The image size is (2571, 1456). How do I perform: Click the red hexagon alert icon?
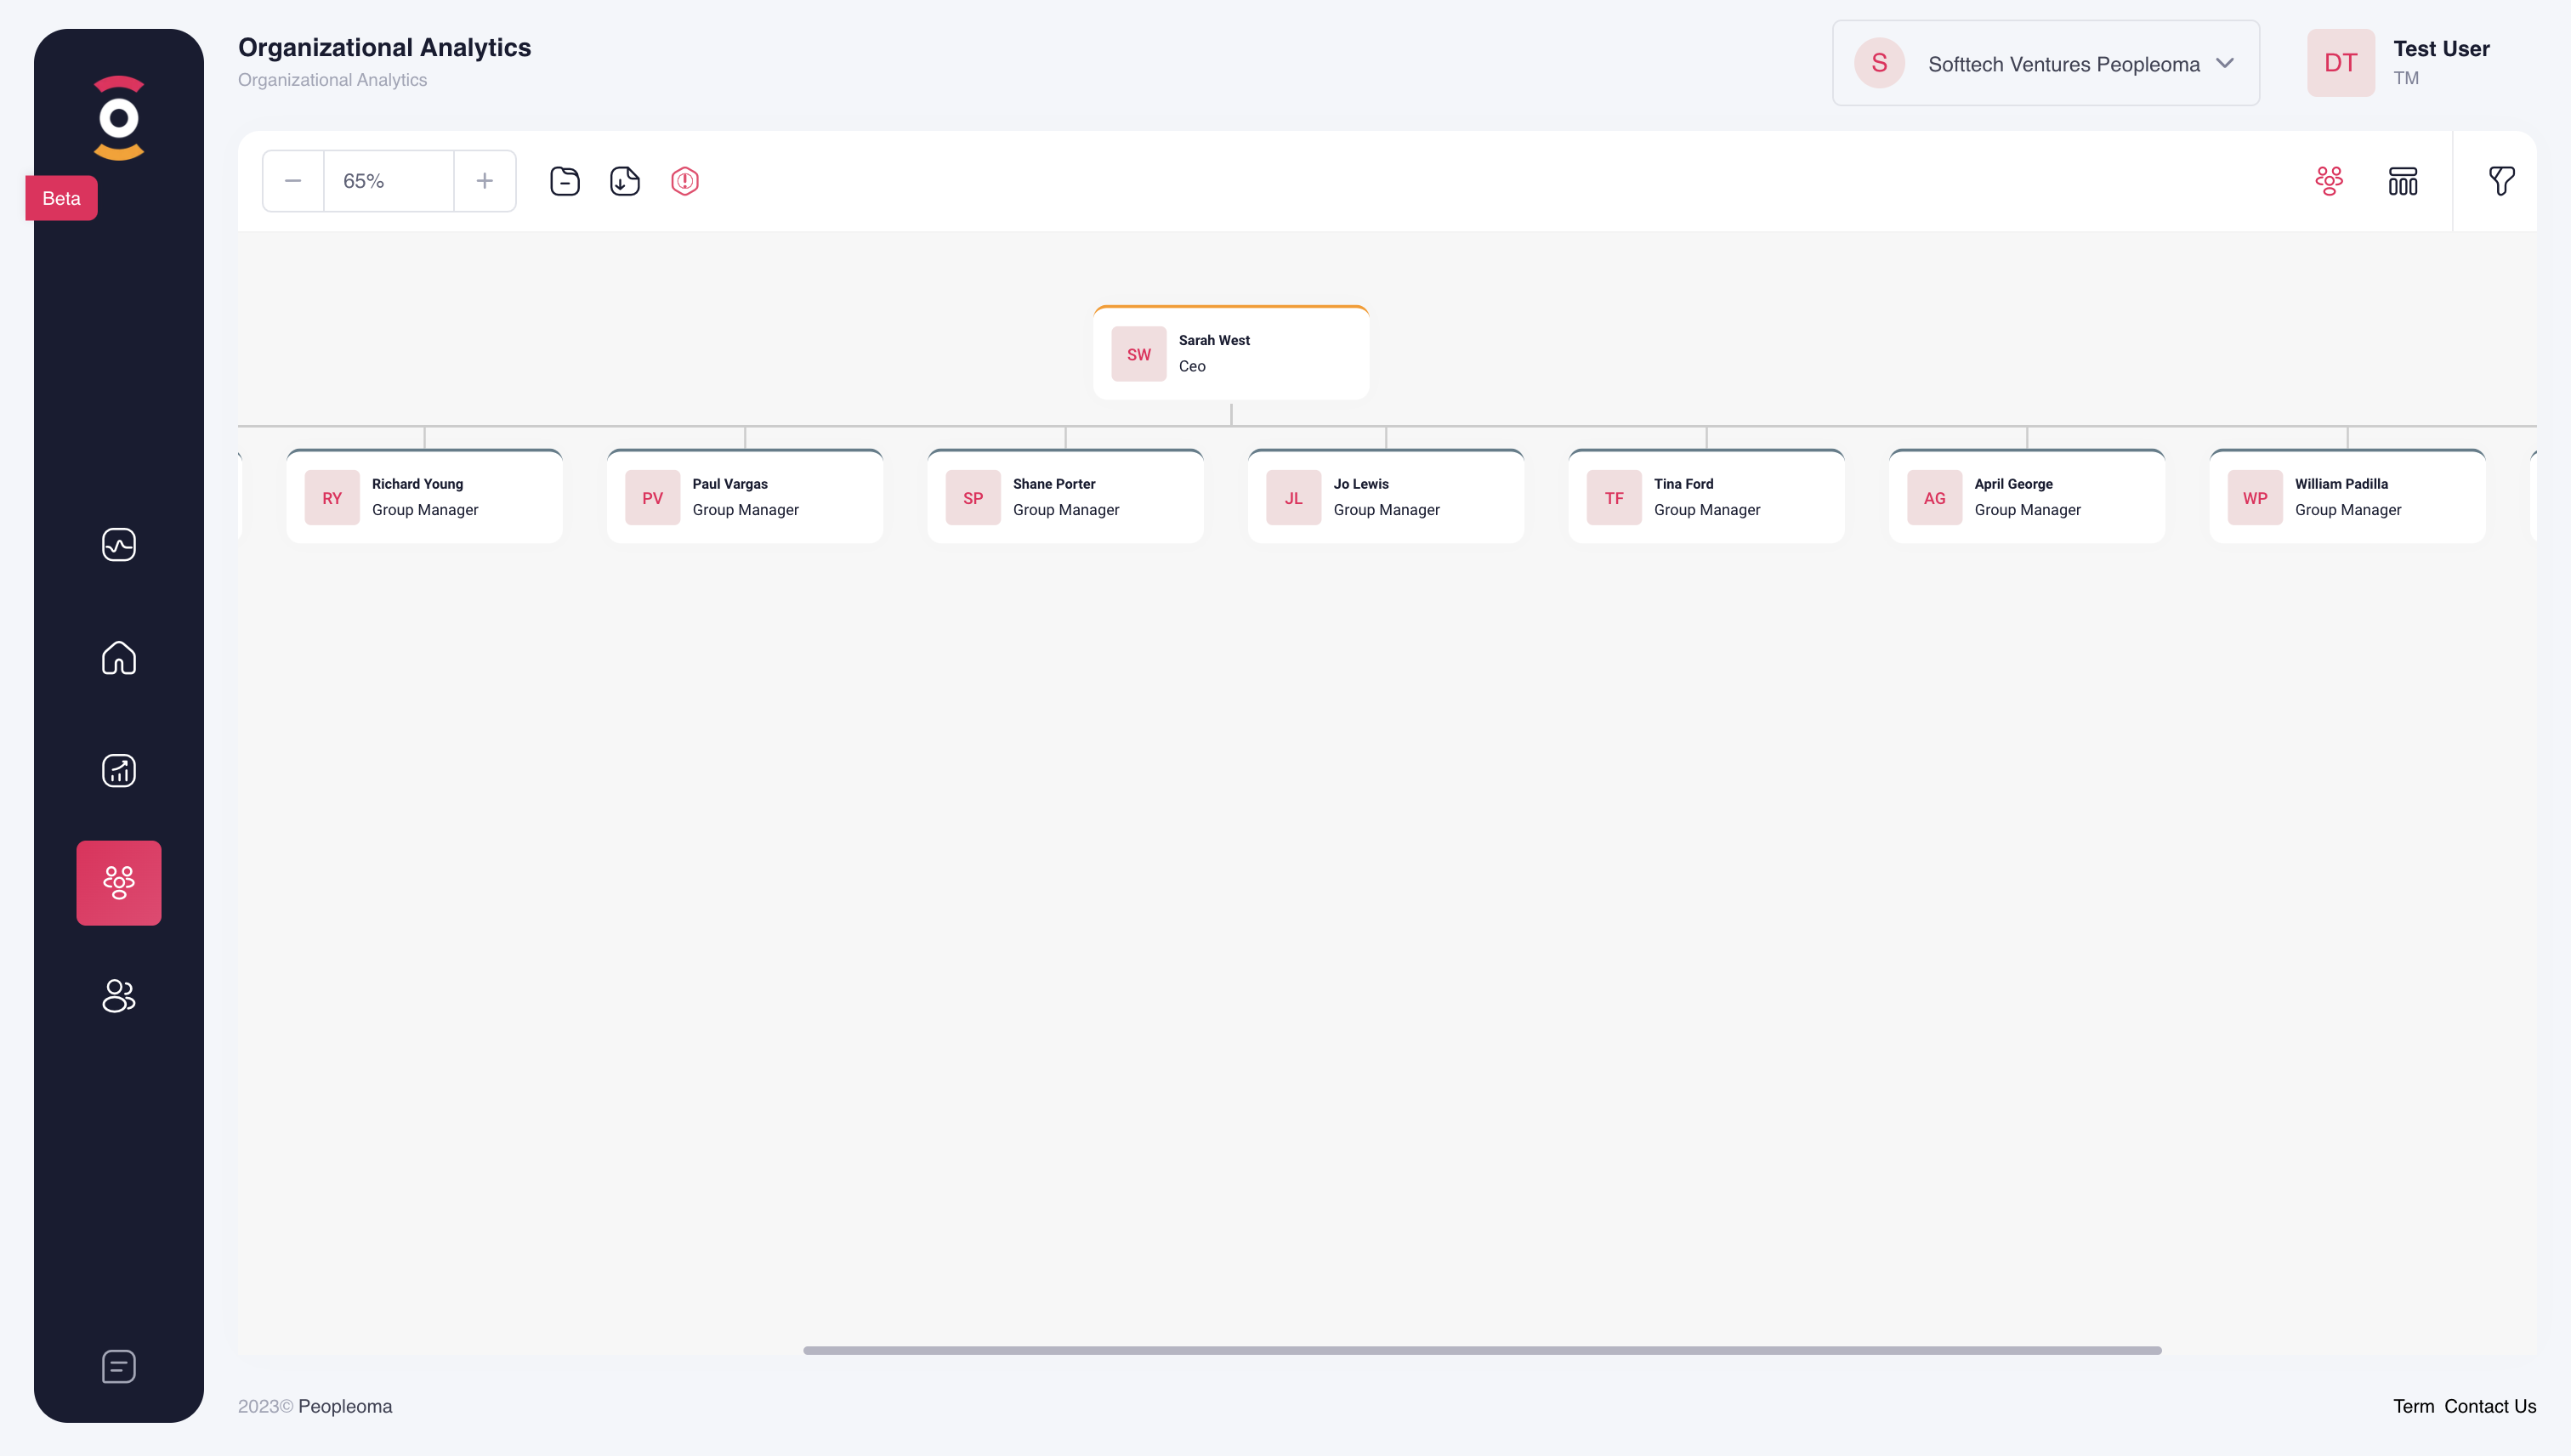[x=685, y=181]
